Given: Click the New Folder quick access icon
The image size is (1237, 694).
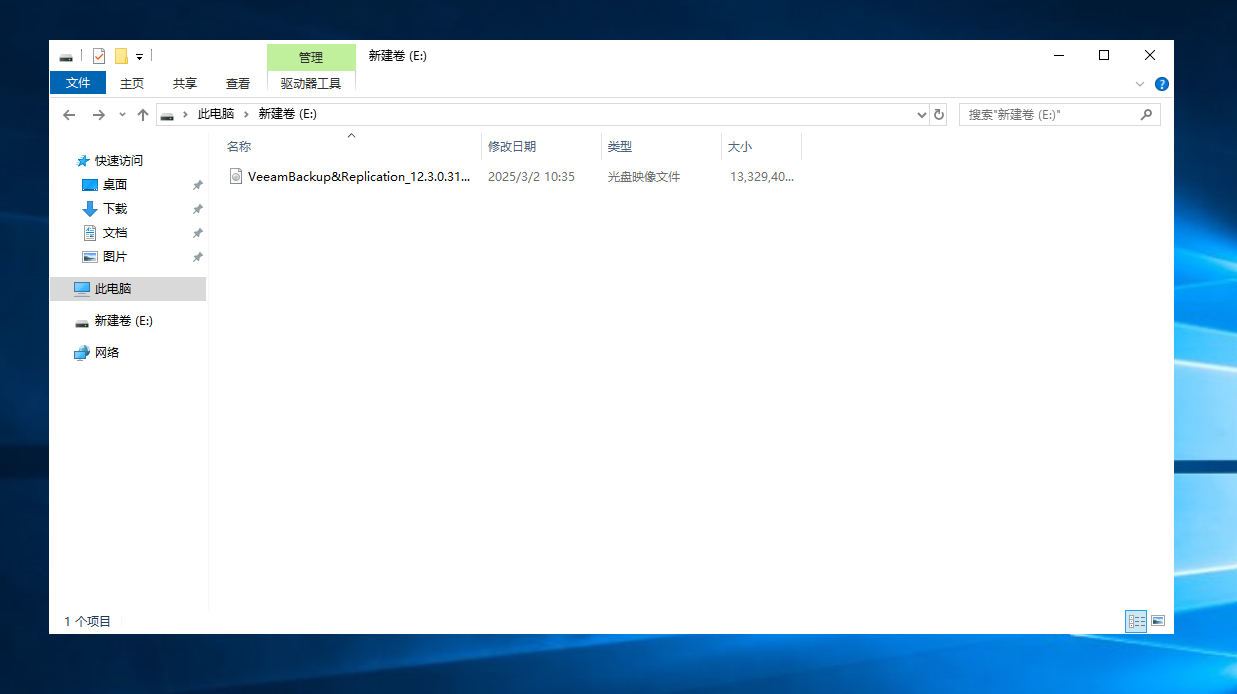Looking at the screenshot, I should coord(121,56).
